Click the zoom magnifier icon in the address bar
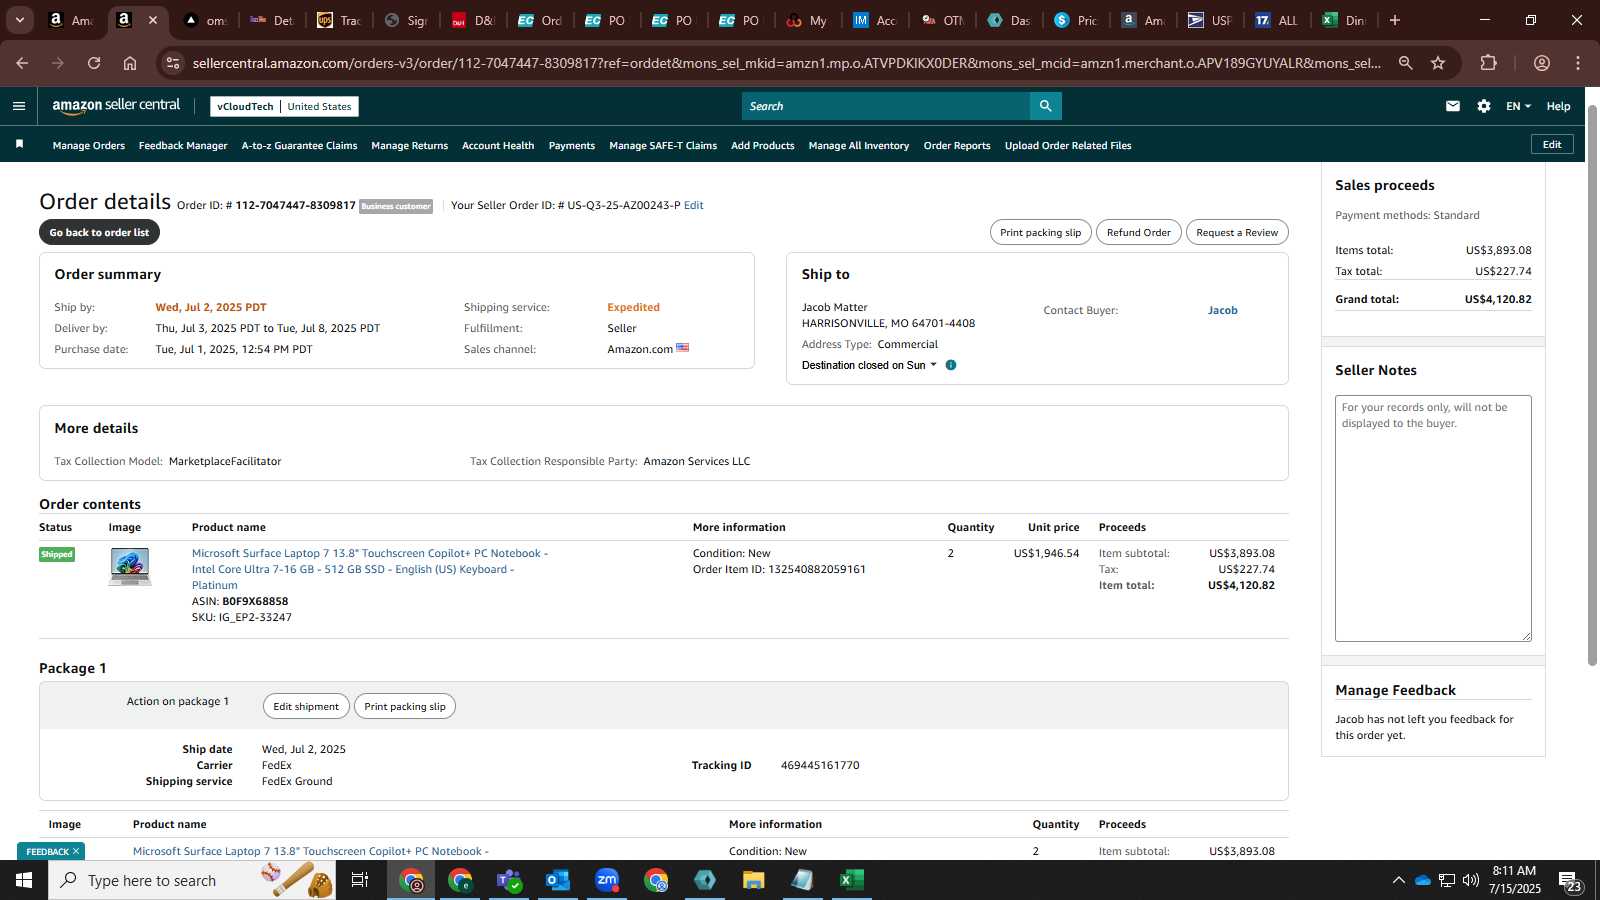 point(1406,63)
